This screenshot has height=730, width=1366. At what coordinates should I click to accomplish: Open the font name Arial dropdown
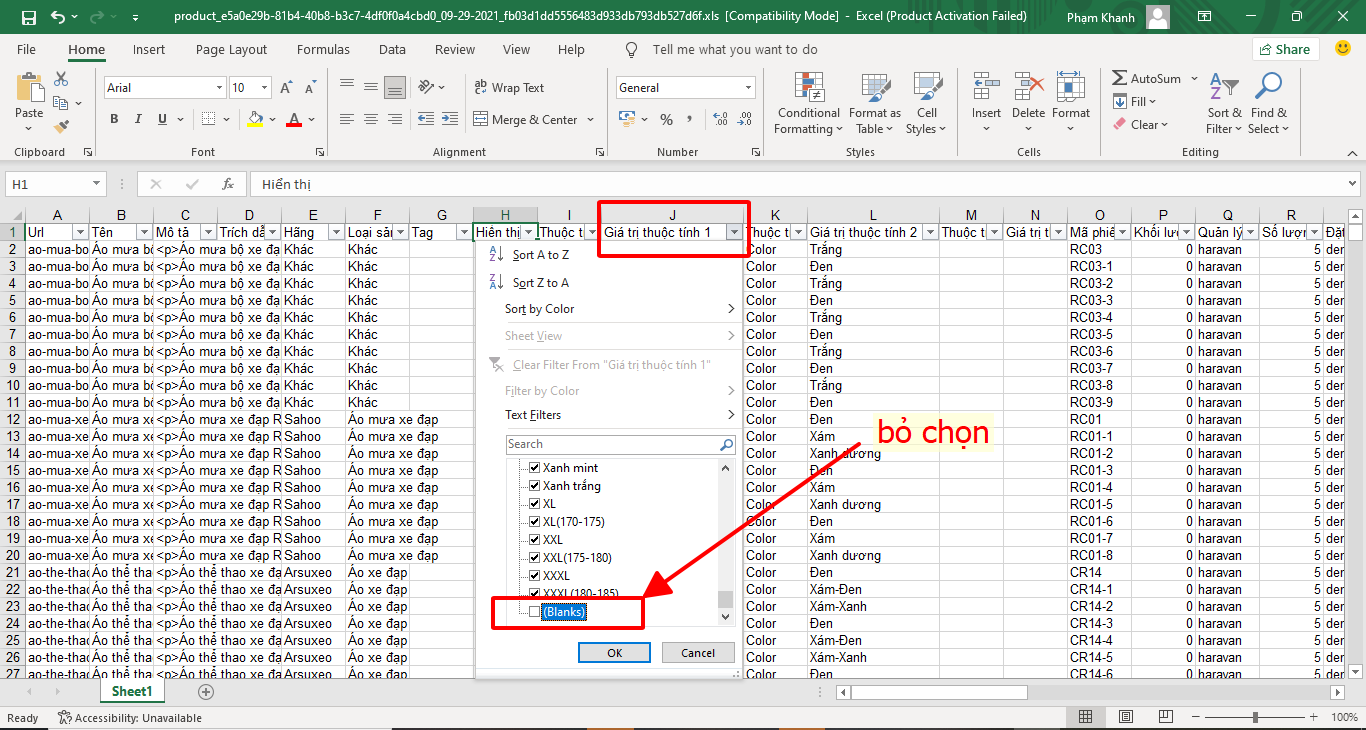[x=219, y=88]
